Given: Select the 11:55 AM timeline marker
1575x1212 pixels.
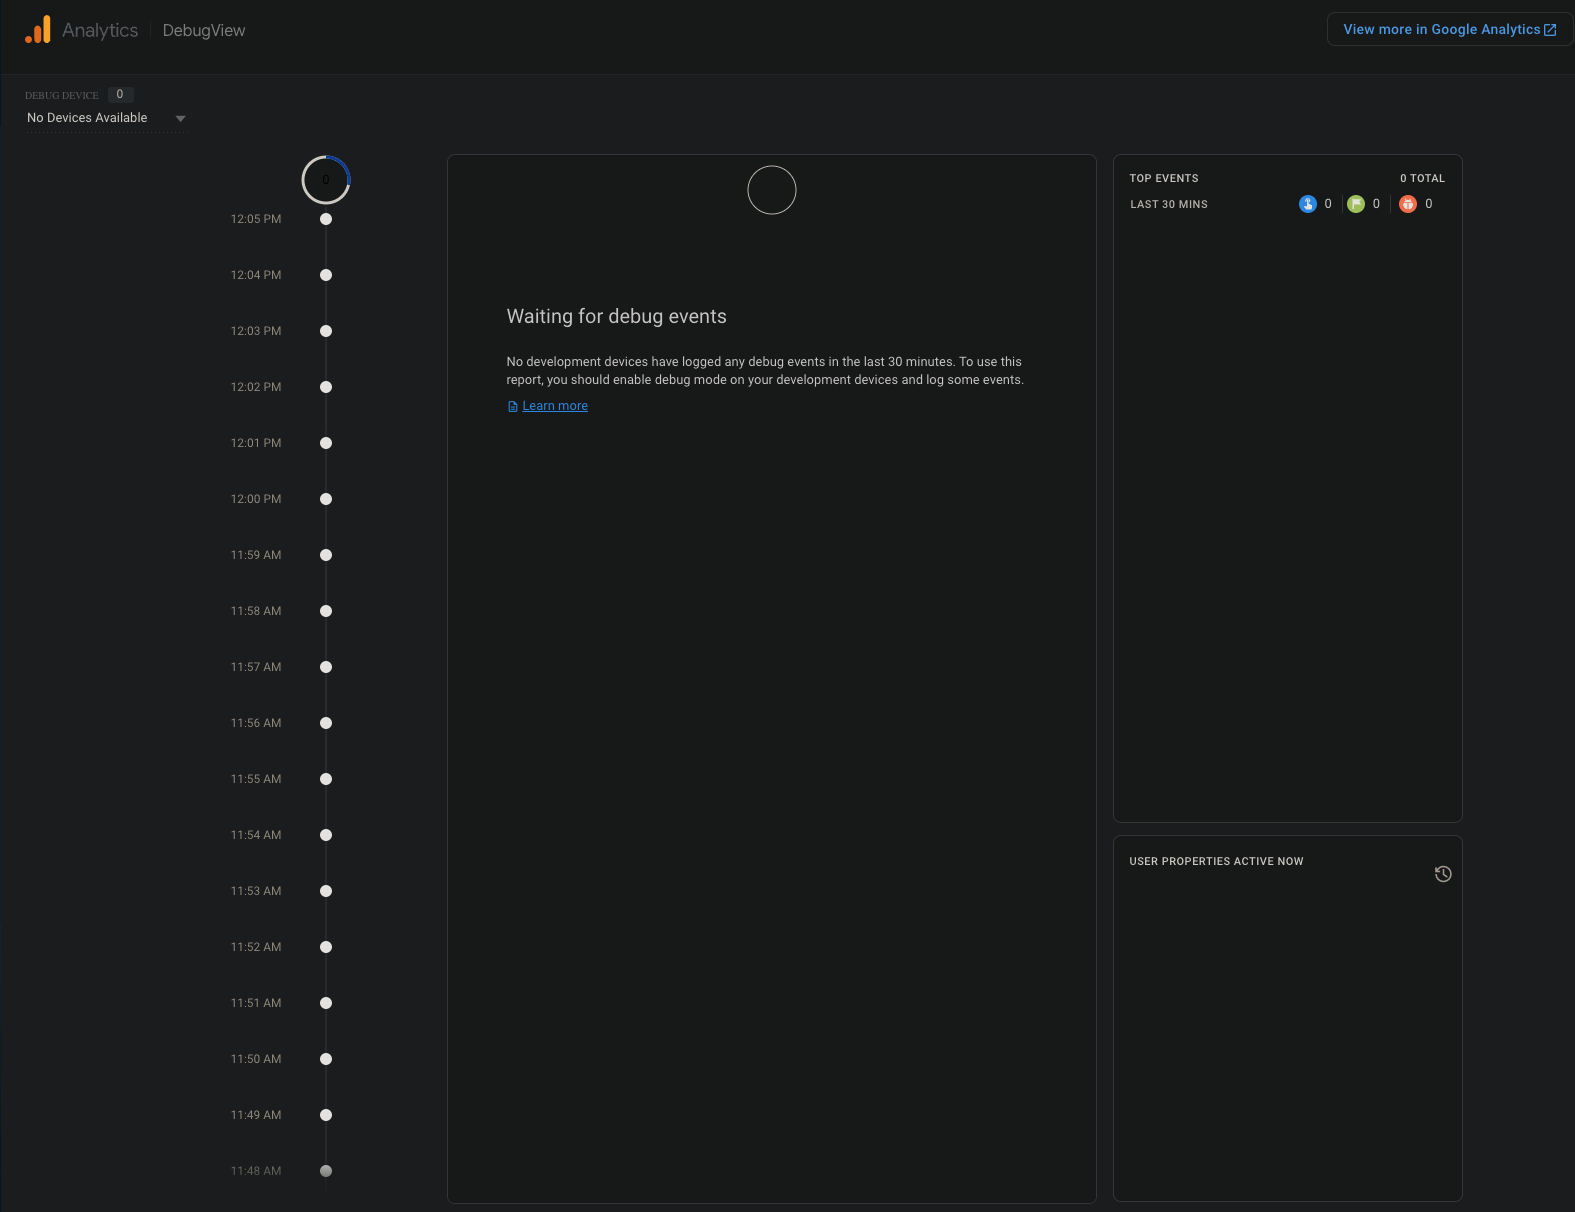Looking at the screenshot, I should click(326, 779).
